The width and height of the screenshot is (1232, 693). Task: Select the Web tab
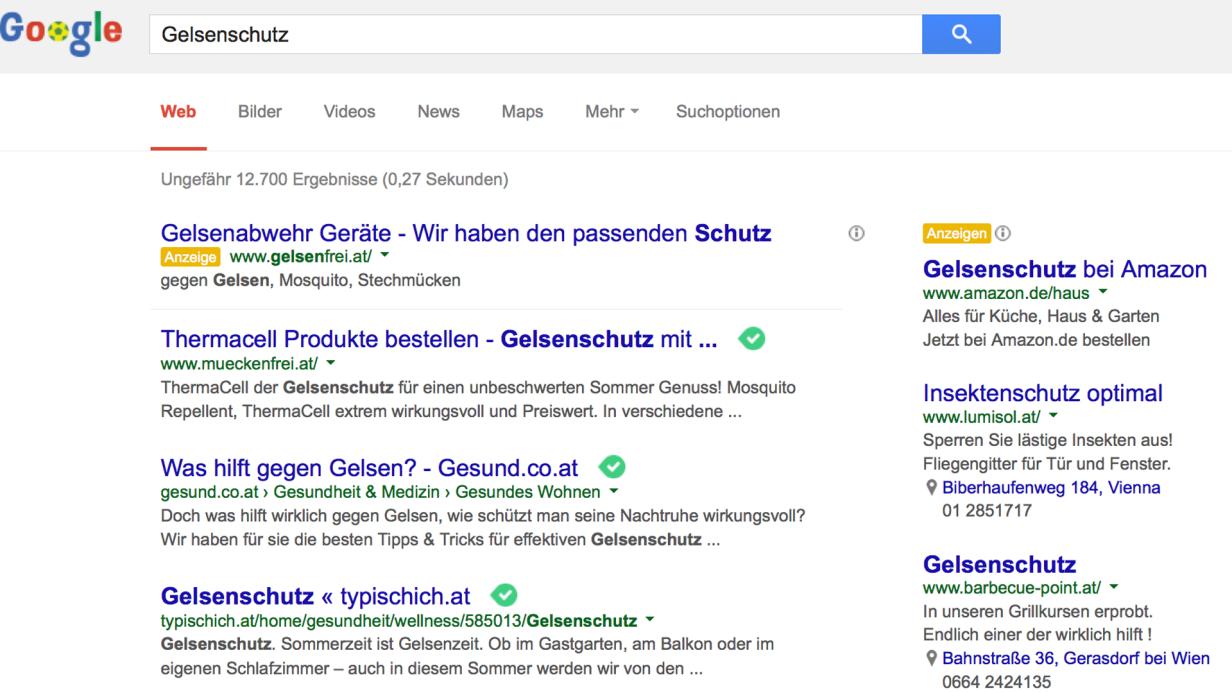click(178, 112)
